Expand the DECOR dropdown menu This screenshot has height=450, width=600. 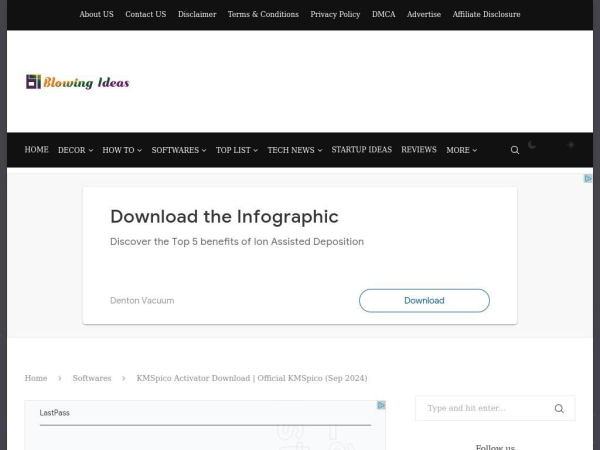click(75, 150)
